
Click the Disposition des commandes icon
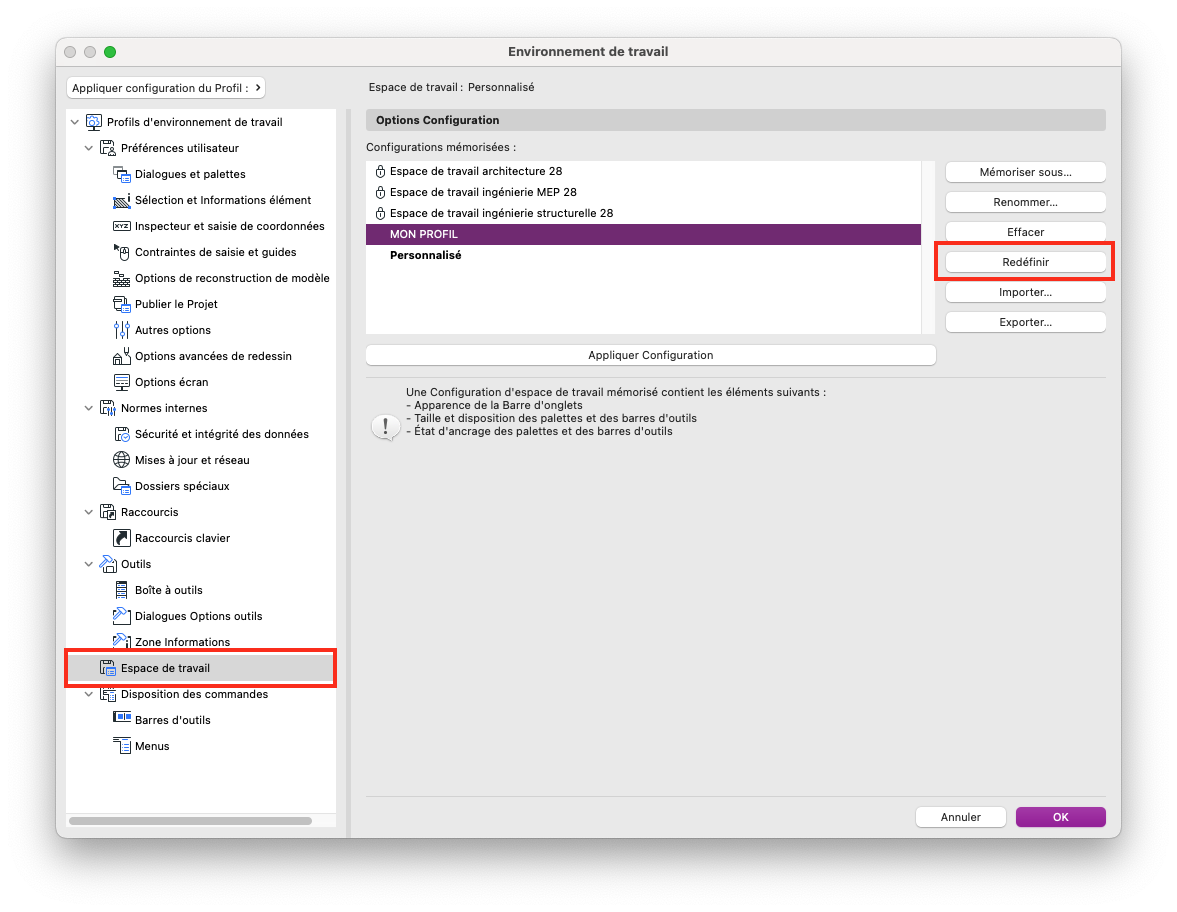pyautogui.click(x=108, y=694)
